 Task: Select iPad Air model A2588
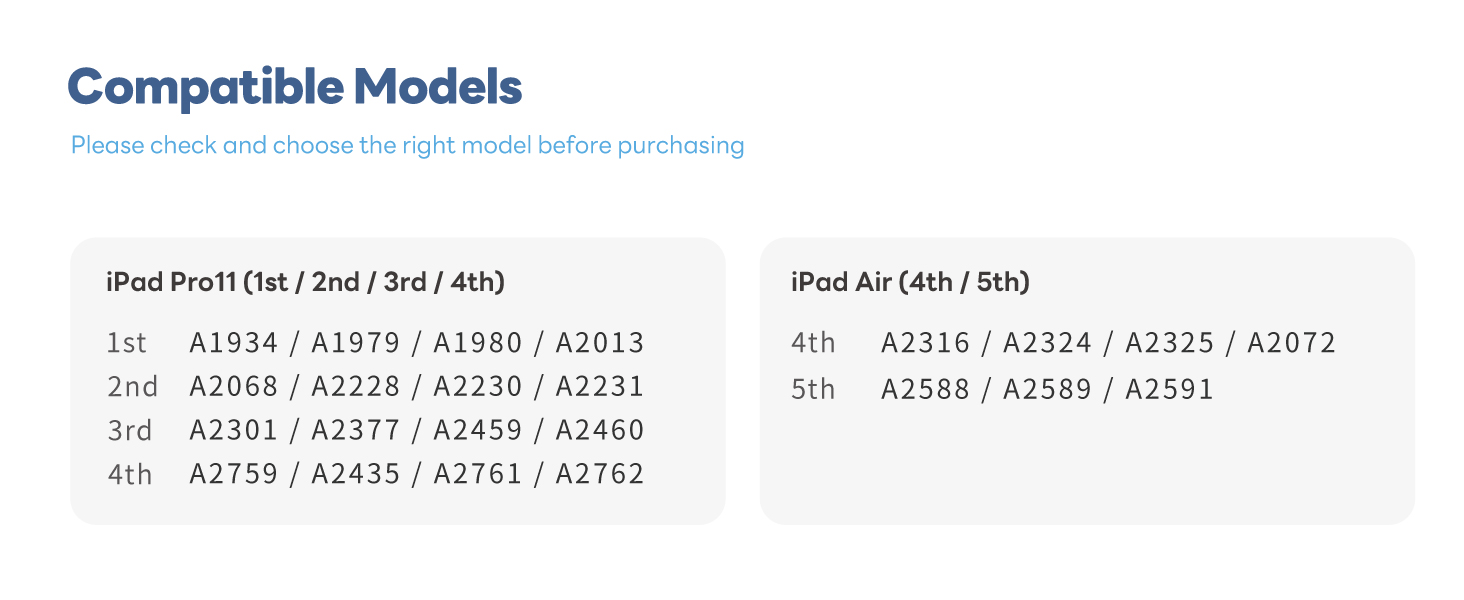[925, 389]
